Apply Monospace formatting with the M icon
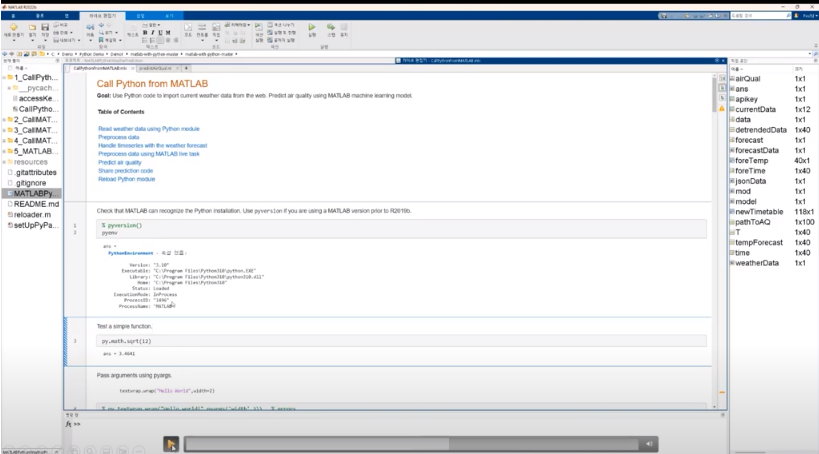 pos(168,33)
